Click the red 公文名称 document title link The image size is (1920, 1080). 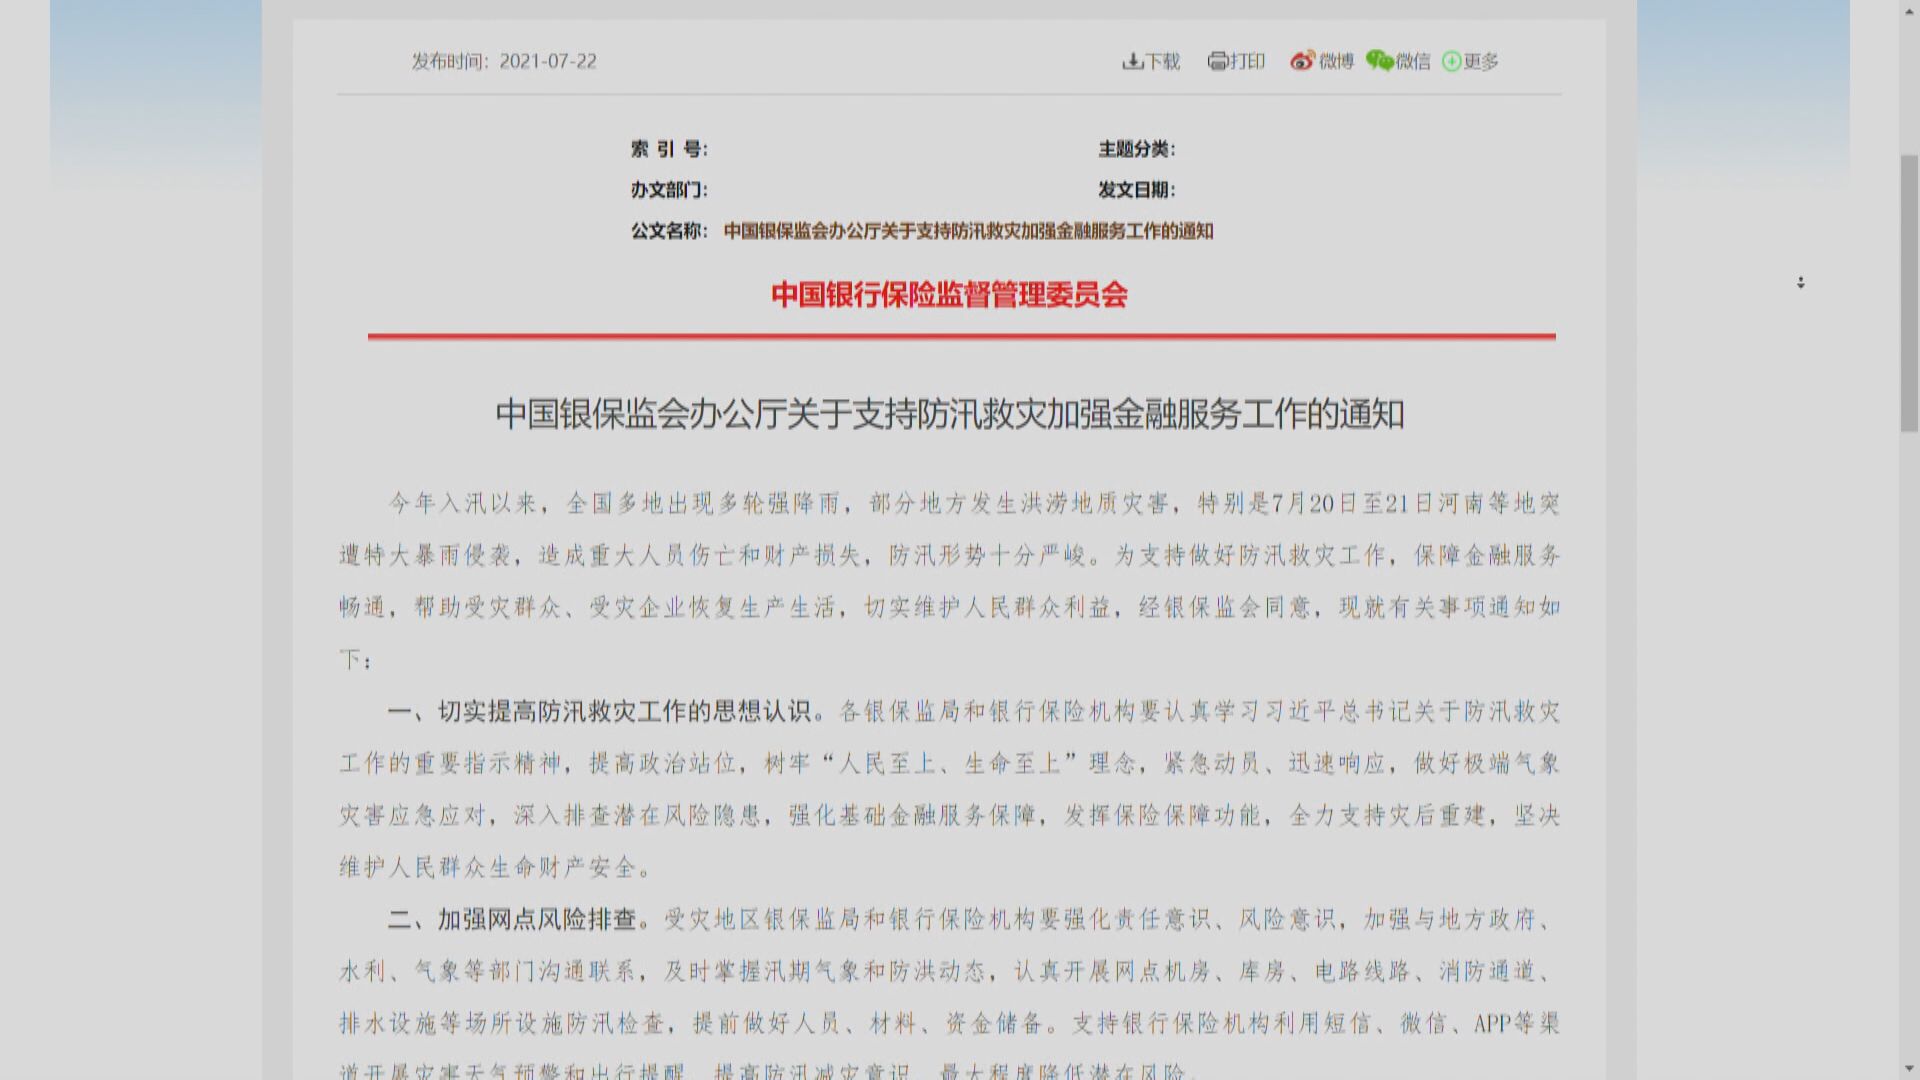point(968,231)
